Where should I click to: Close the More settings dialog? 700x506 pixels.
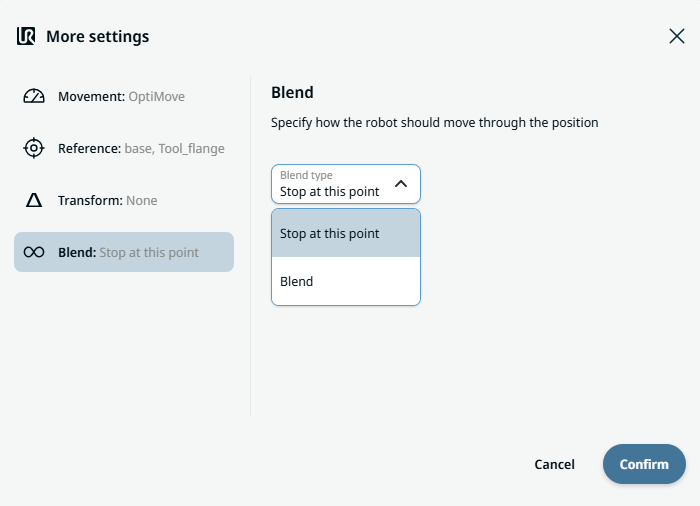click(x=676, y=37)
